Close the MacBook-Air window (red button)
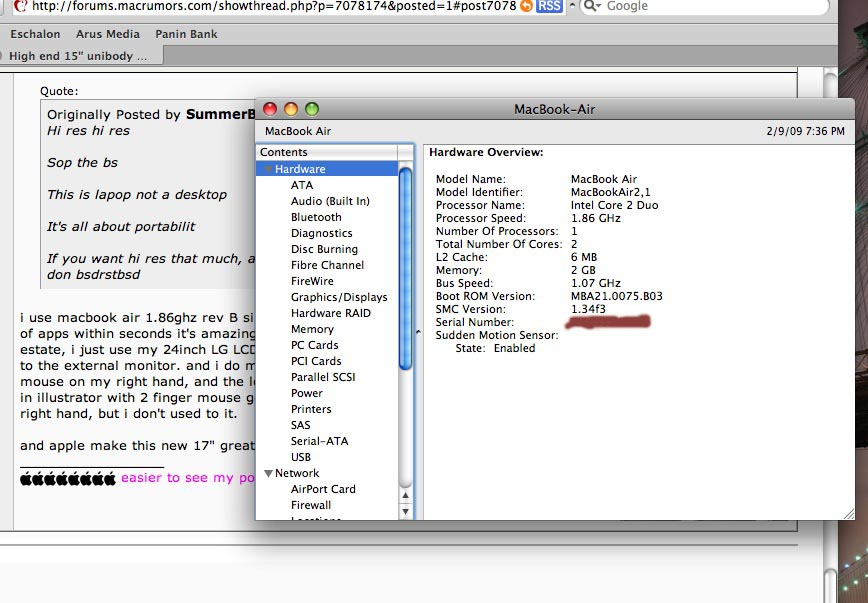The image size is (868, 603). pos(270,109)
